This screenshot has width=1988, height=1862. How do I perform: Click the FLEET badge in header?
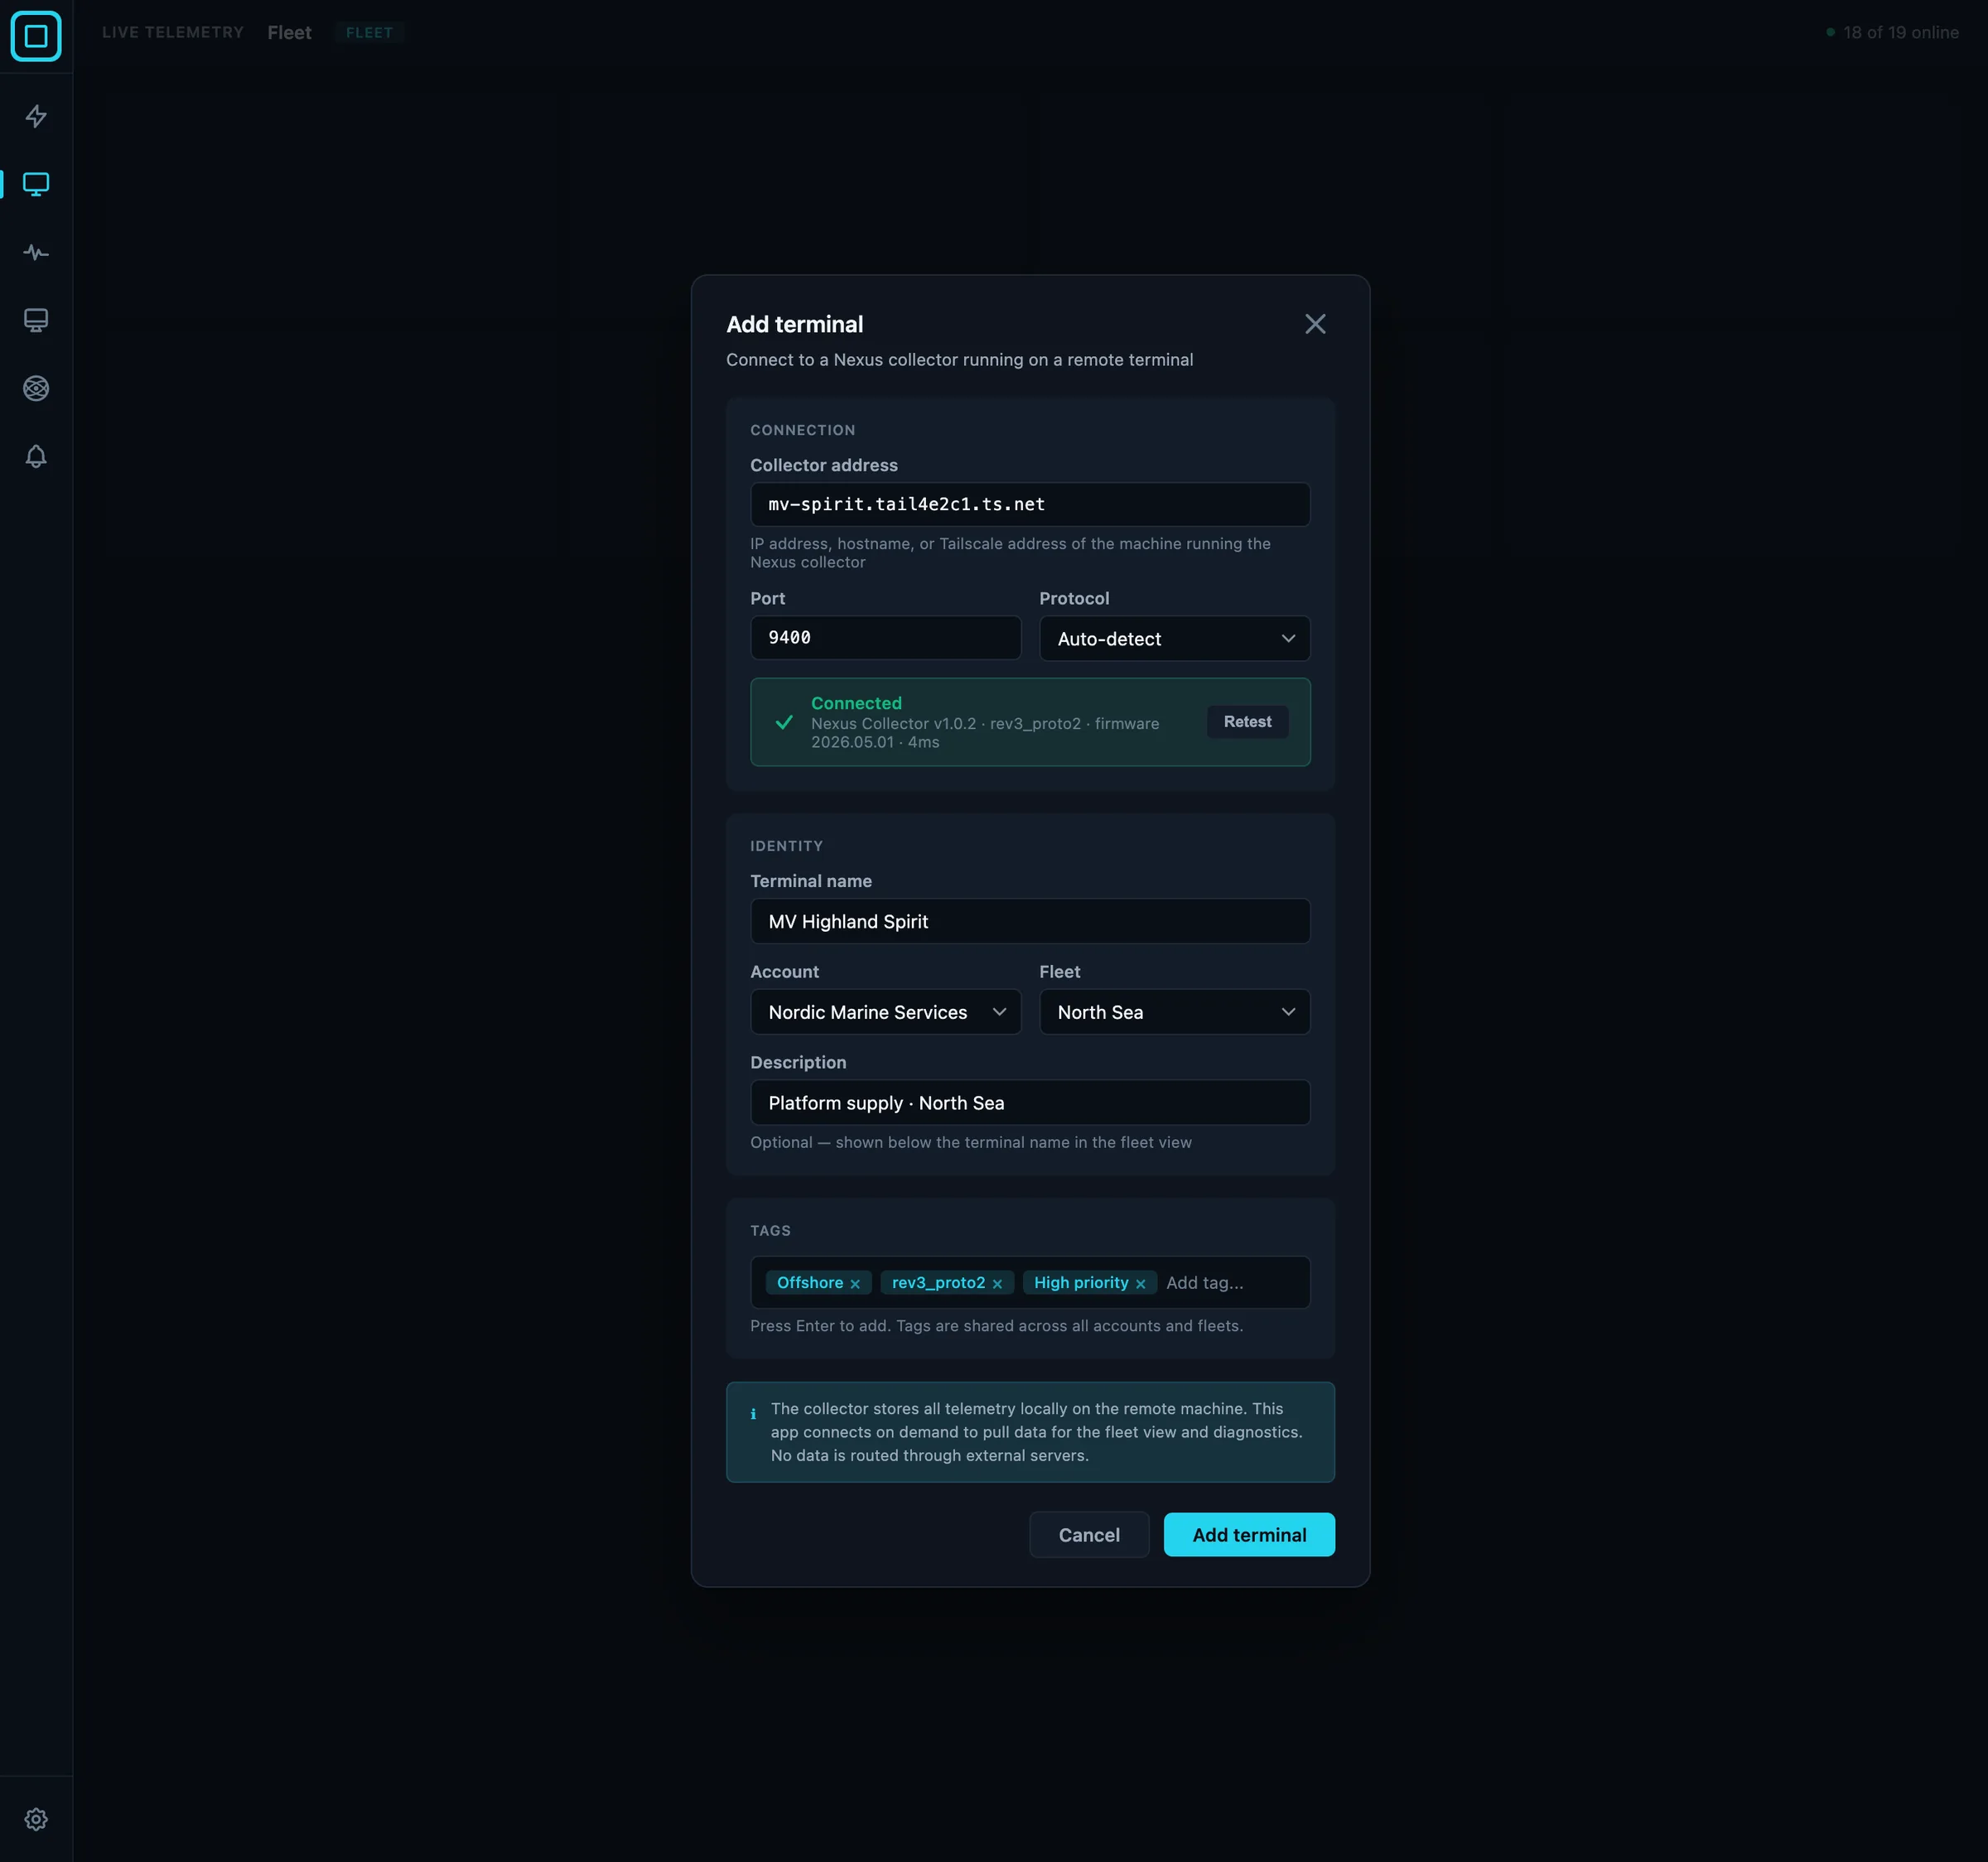tap(369, 33)
